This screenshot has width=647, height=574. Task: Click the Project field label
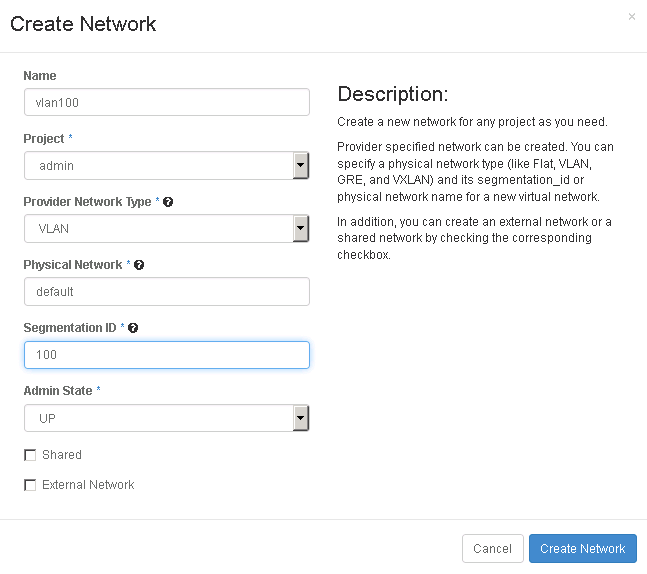[44, 139]
